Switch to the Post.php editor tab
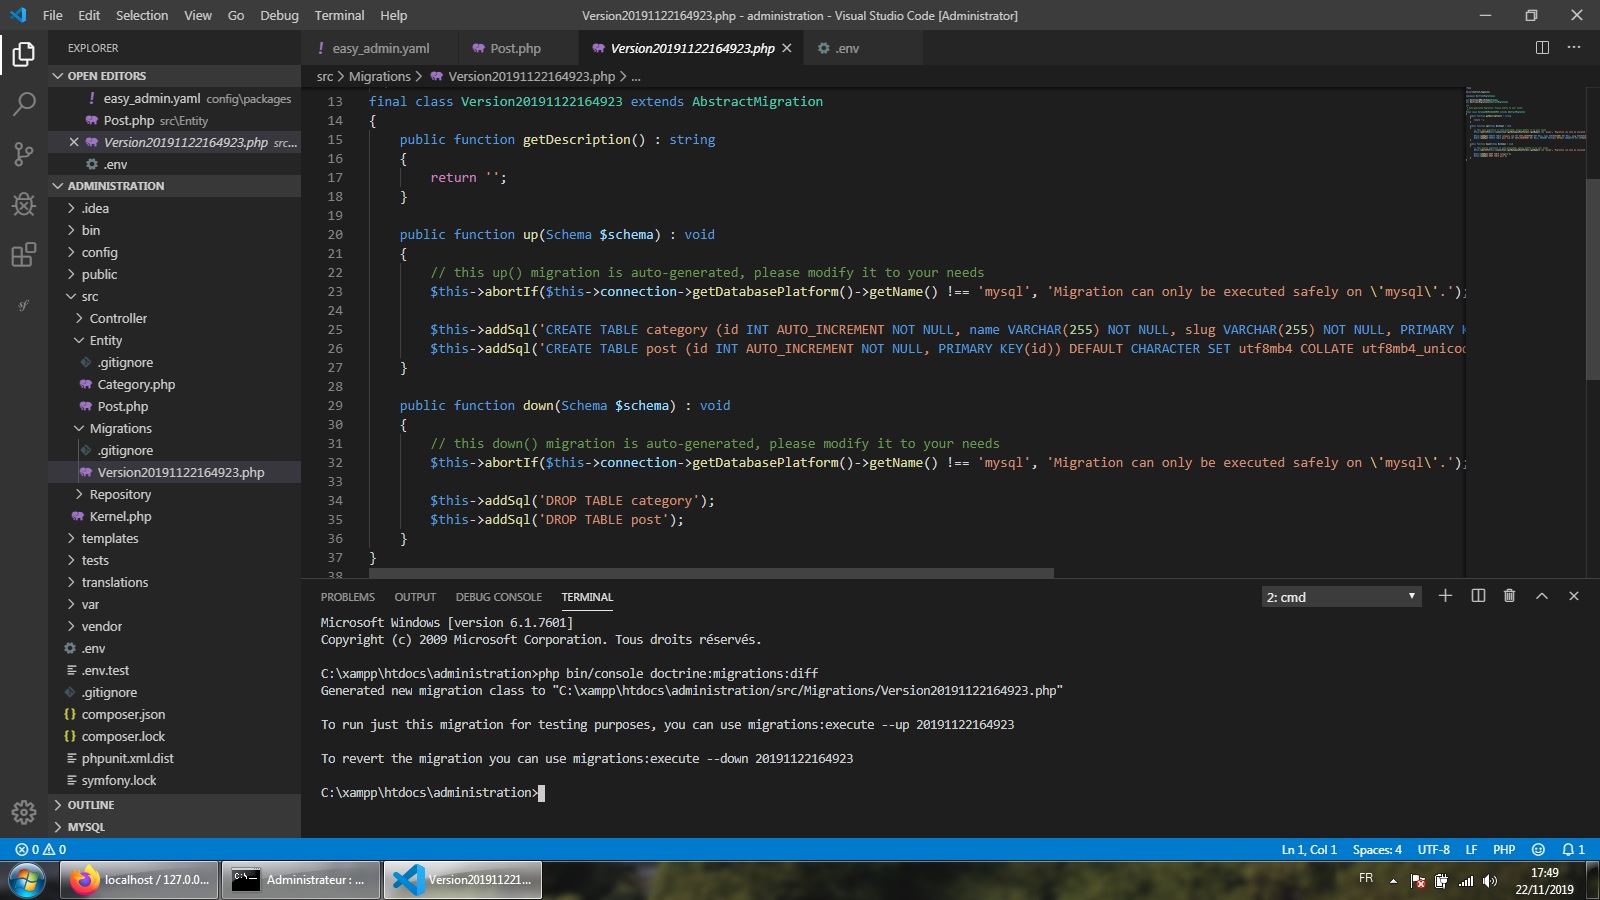Viewport: 1600px width, 900px height. coord(515,48)
